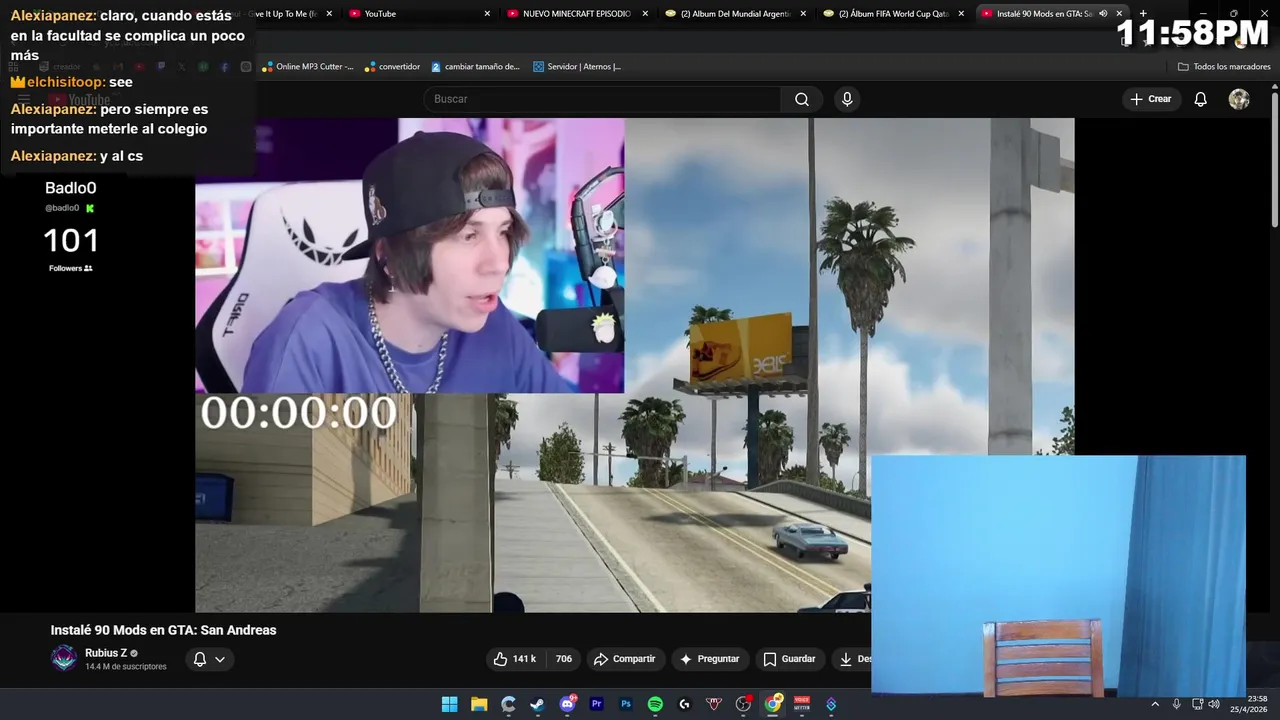Open Adobe Photoshop from taskbar
1280x720 pixels.
pyautogui.click(x=626, y=704)
